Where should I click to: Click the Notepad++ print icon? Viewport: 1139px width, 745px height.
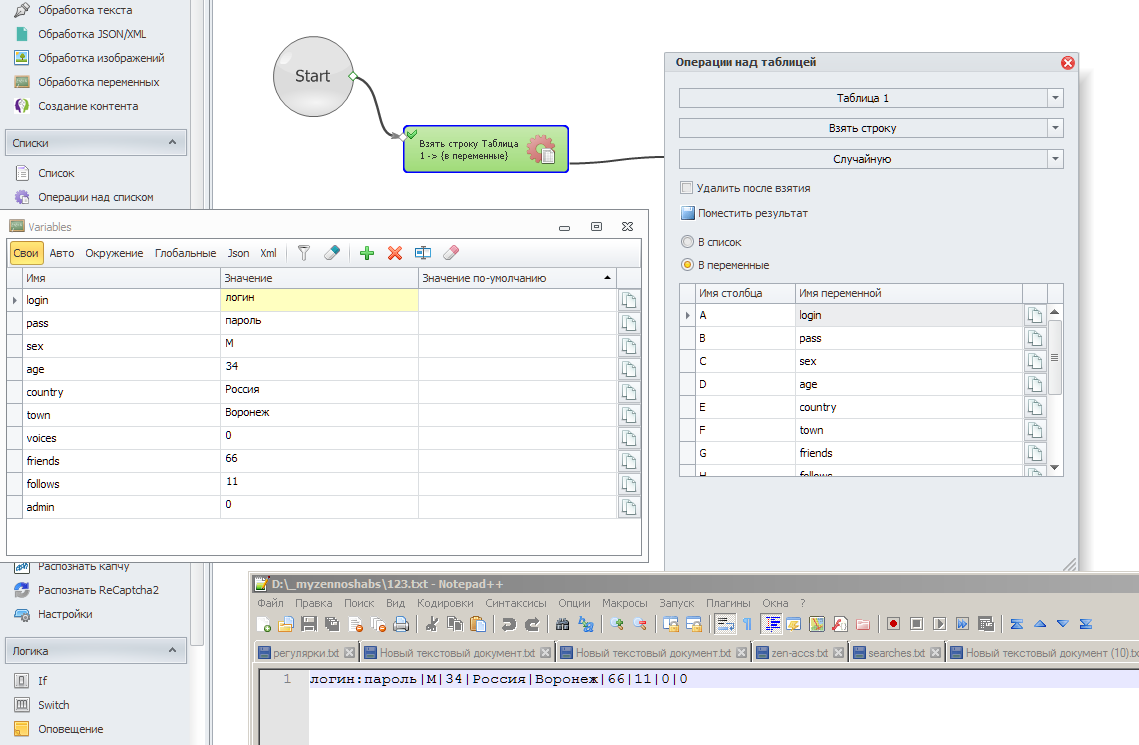click(x=401, y=624)
